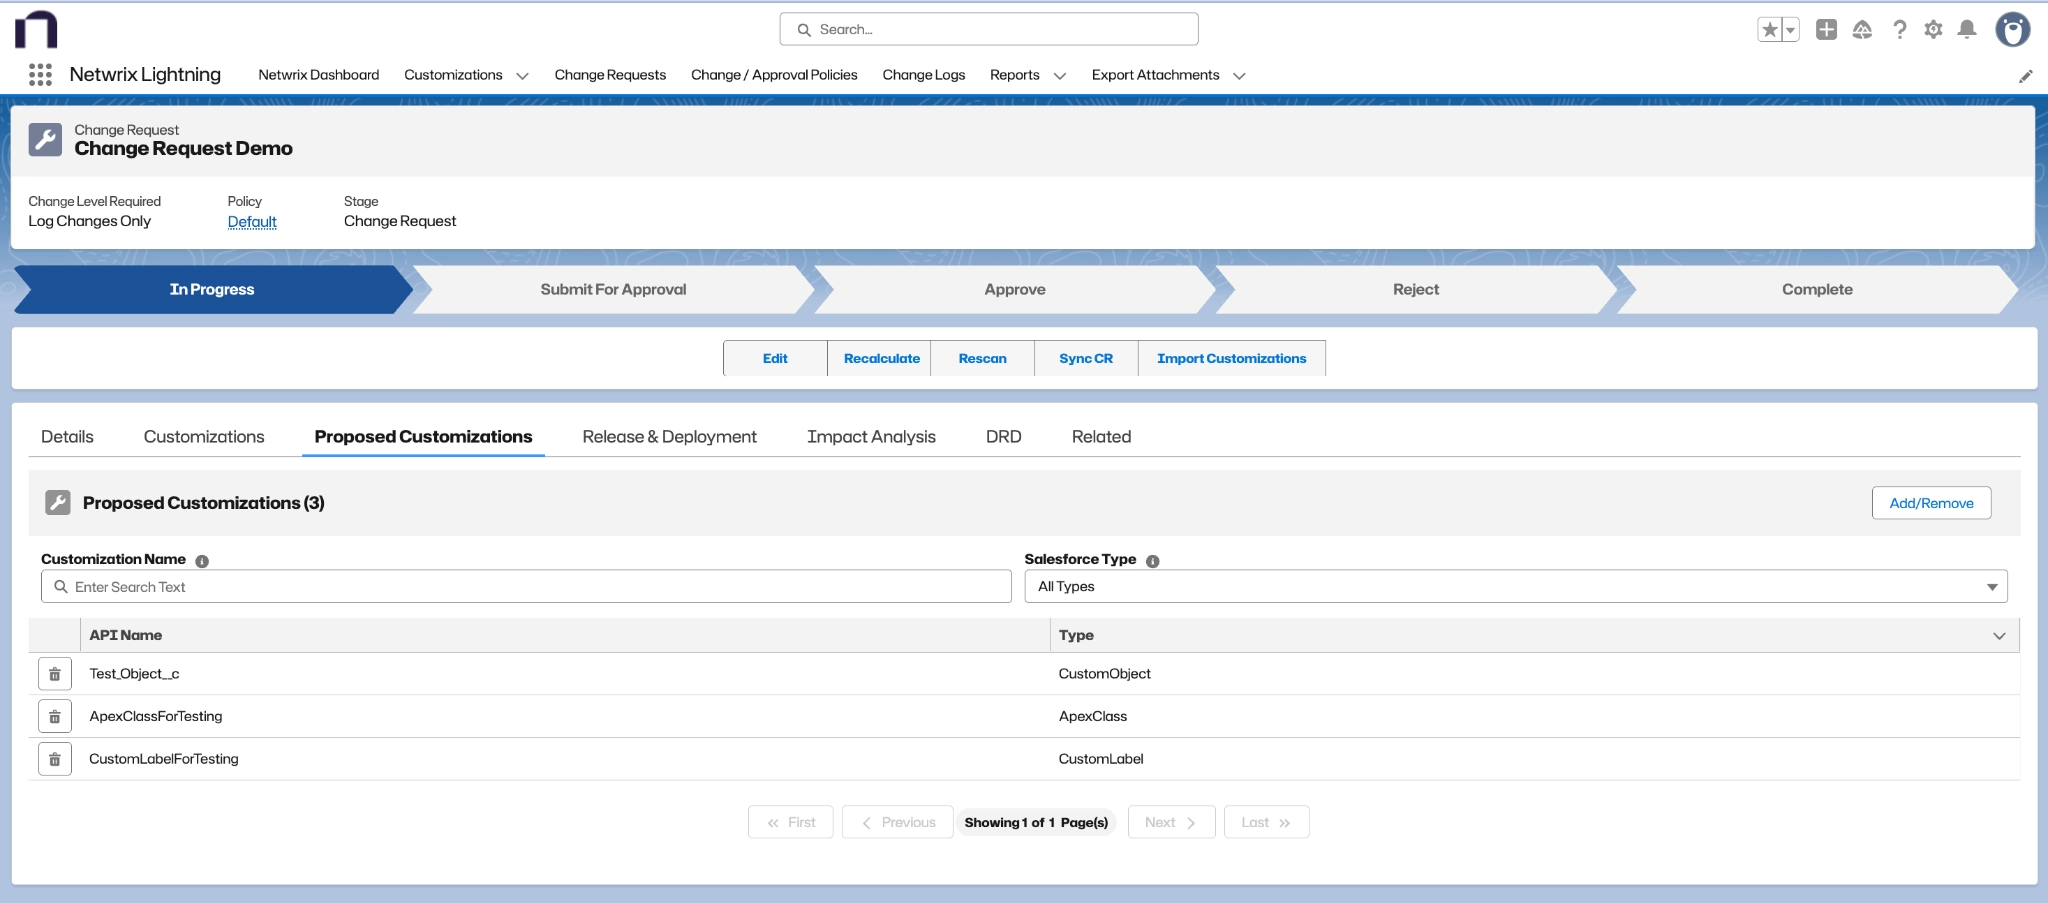Click the user avatar icon
This screenshot has height=903, width=2048.
[2013, 29]
